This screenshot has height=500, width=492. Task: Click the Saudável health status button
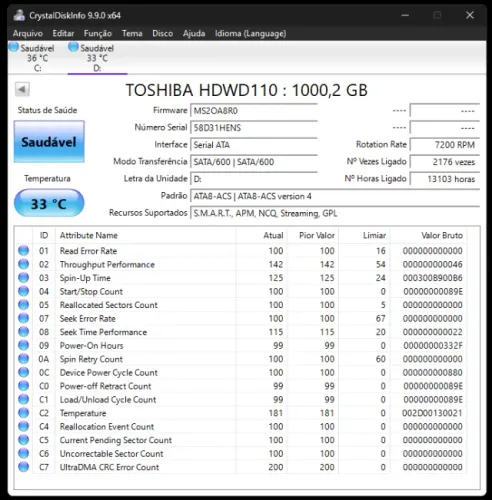(49, 142)
